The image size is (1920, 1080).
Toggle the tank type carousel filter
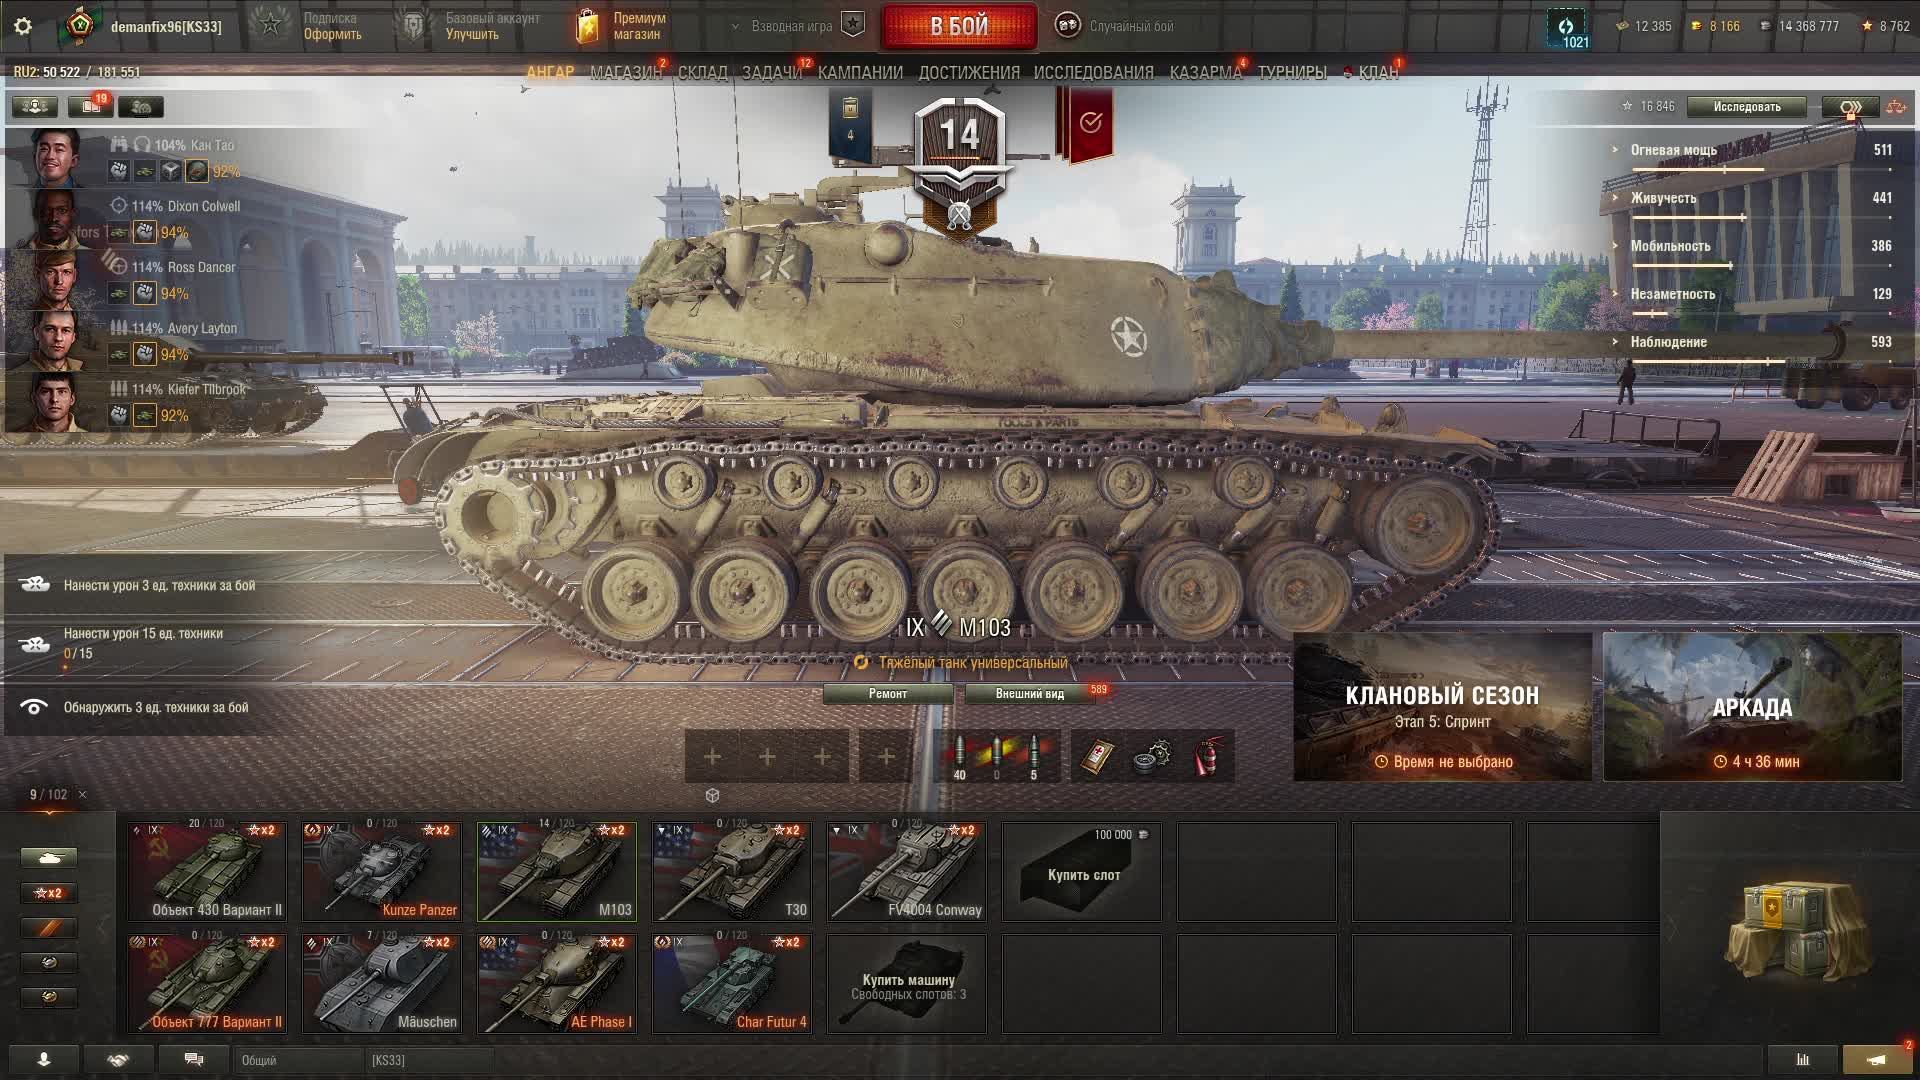tap(48, 858)
